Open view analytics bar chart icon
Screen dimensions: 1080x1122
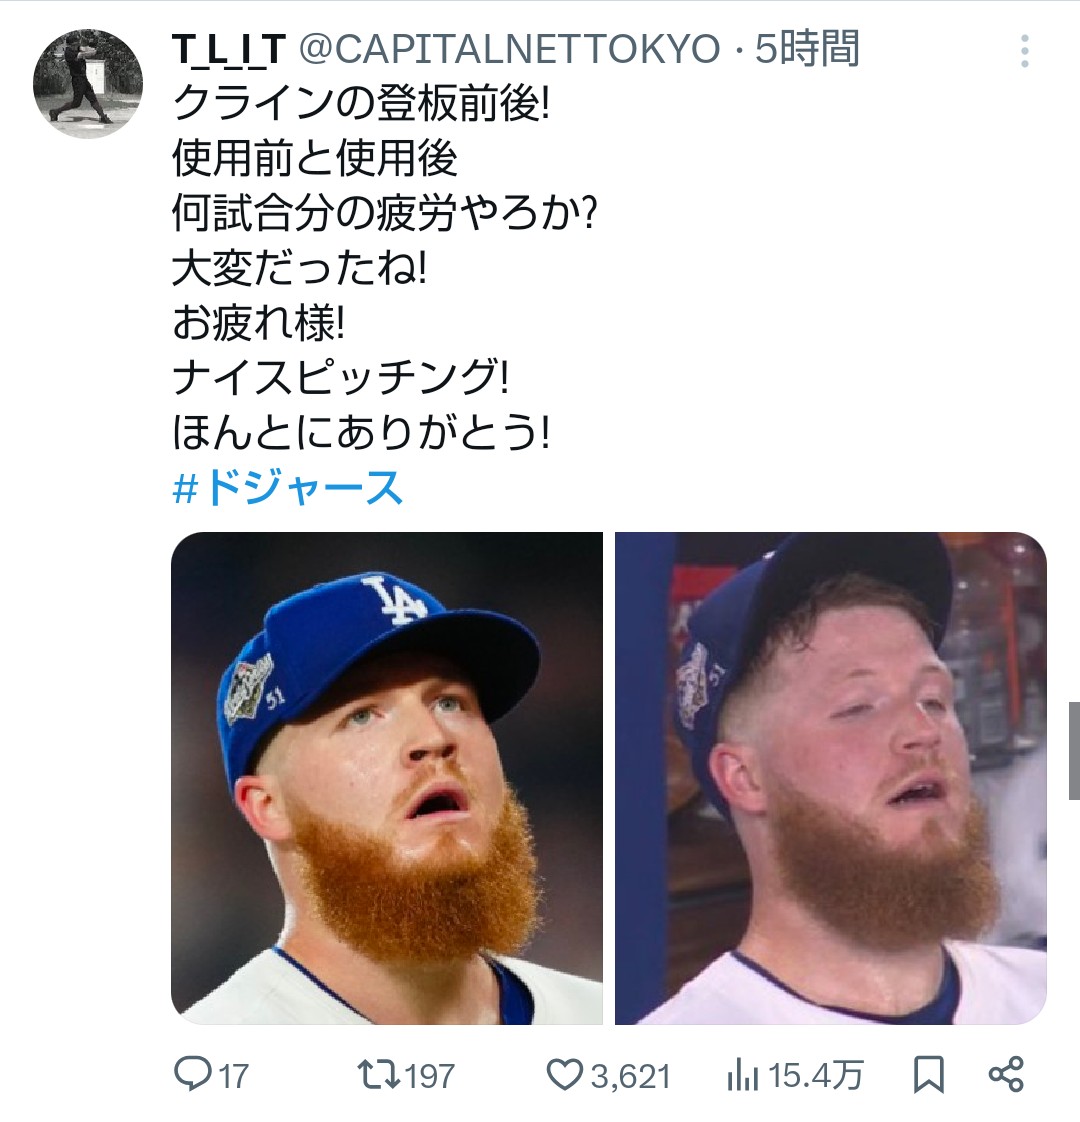(742, 1075)
